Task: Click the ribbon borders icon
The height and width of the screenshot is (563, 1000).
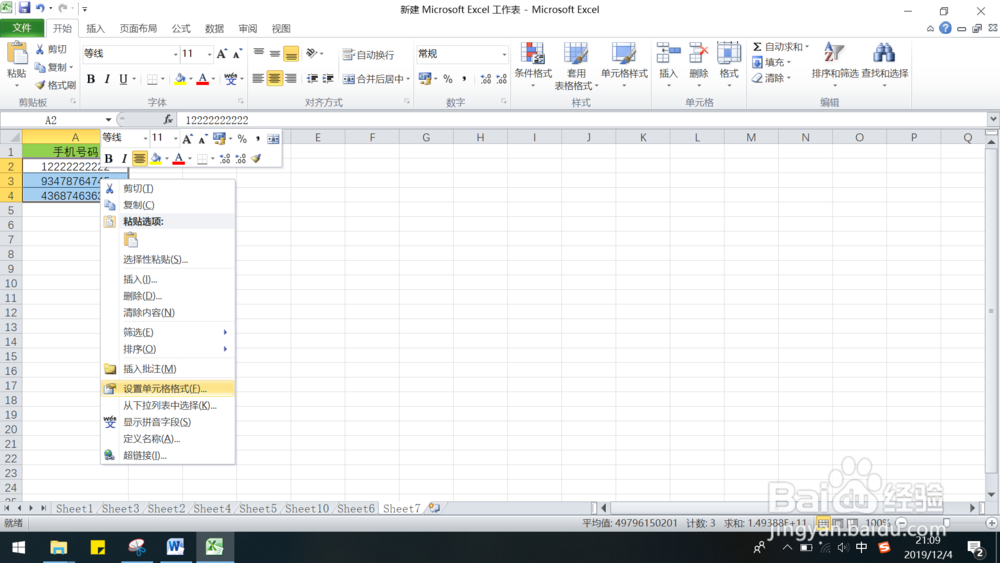Action: point(152,79)
